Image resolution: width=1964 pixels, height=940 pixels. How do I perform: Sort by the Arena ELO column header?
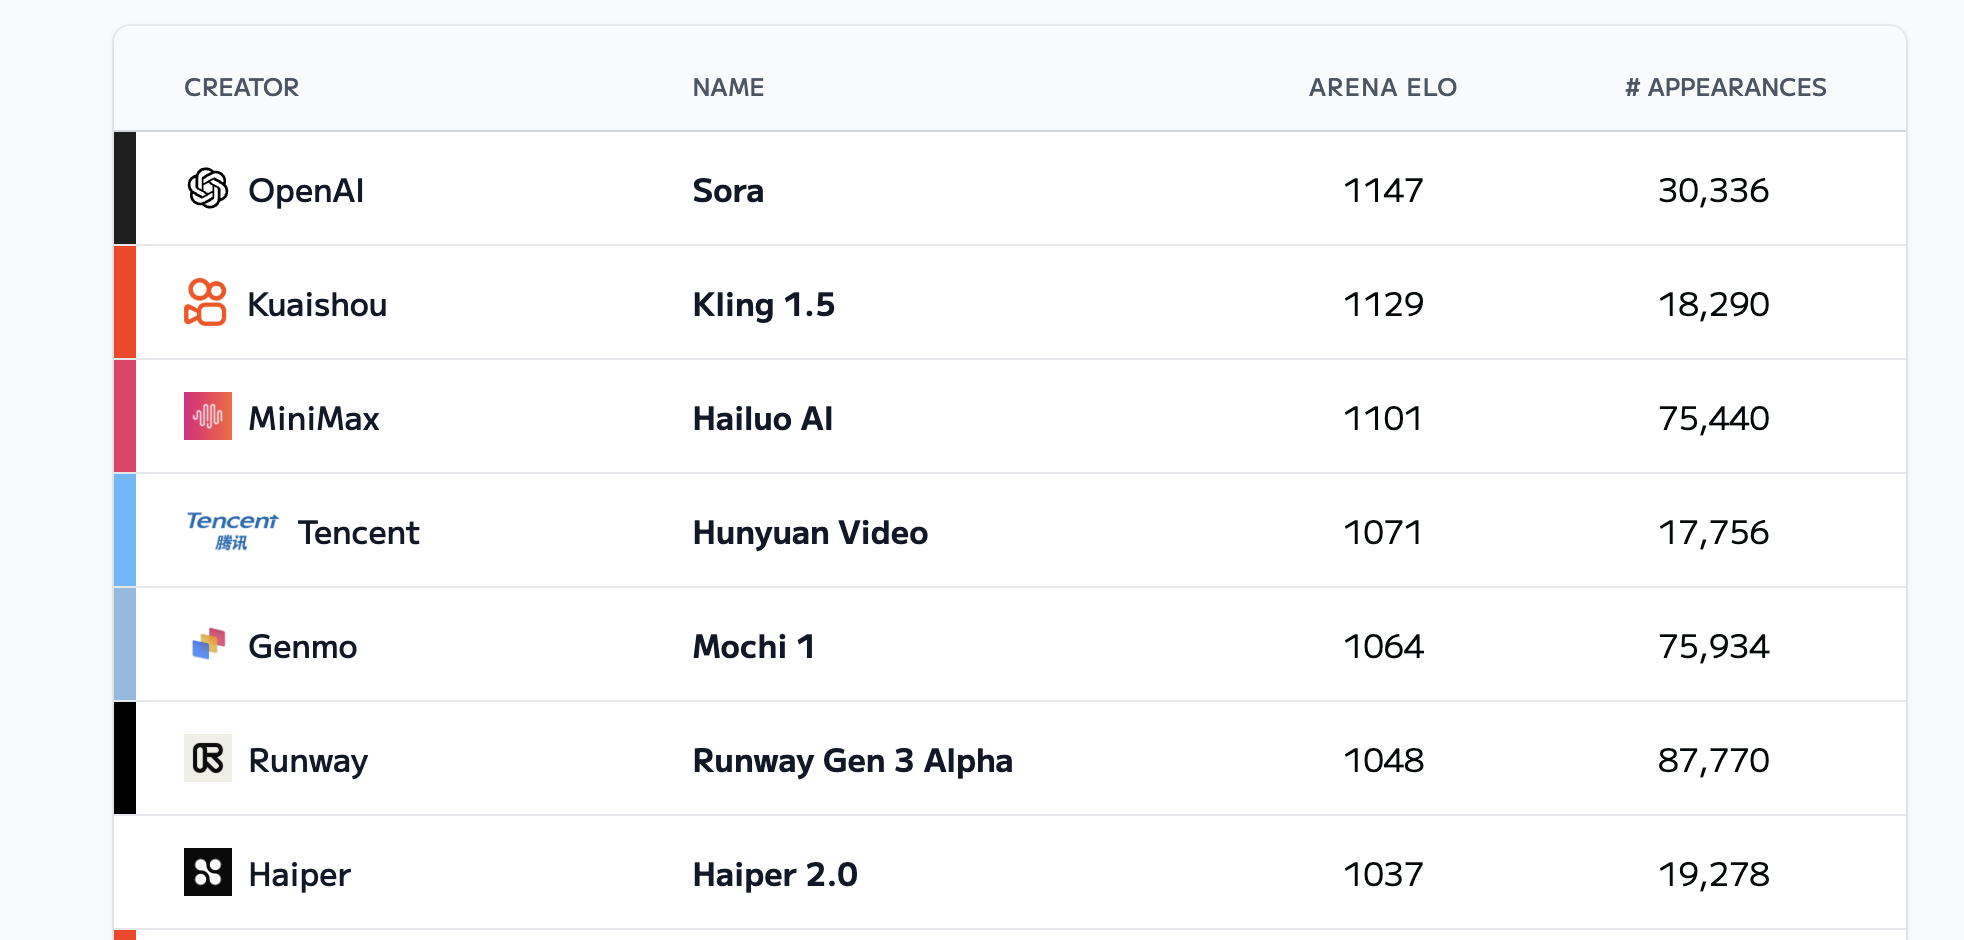[1382, 88]
